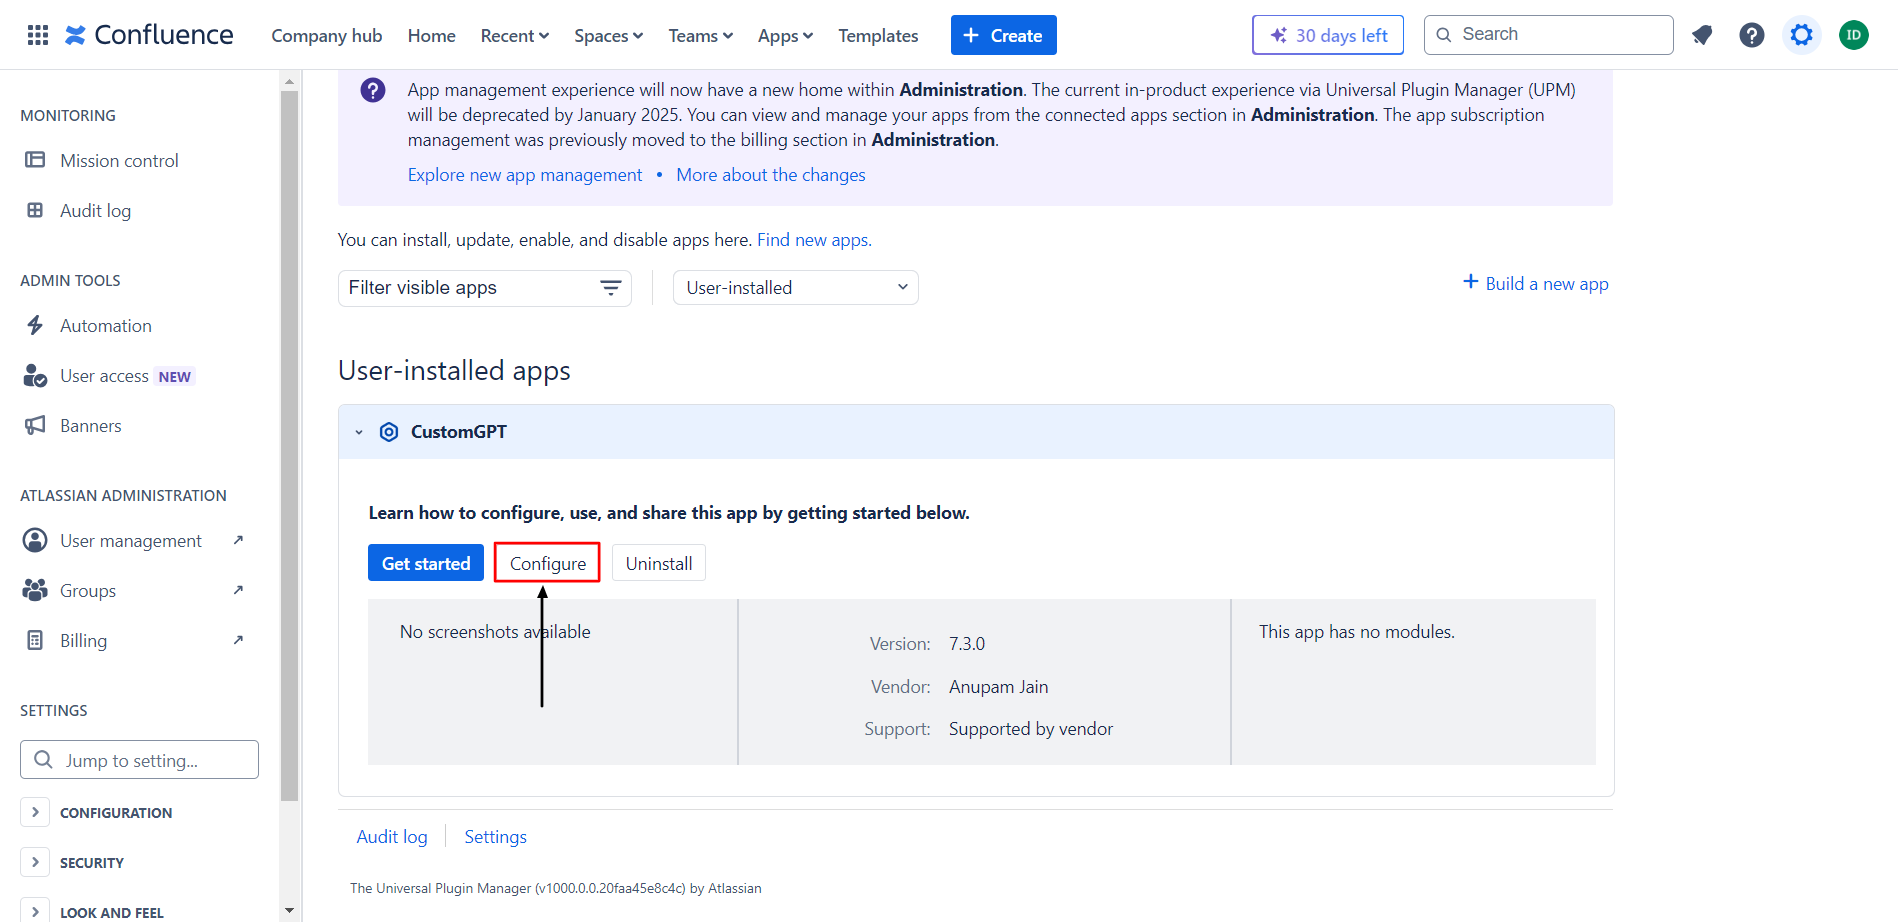The image size is (1898, 922).
Task: Click the vendor name Anupam Jain
Action: pos(999,687)
